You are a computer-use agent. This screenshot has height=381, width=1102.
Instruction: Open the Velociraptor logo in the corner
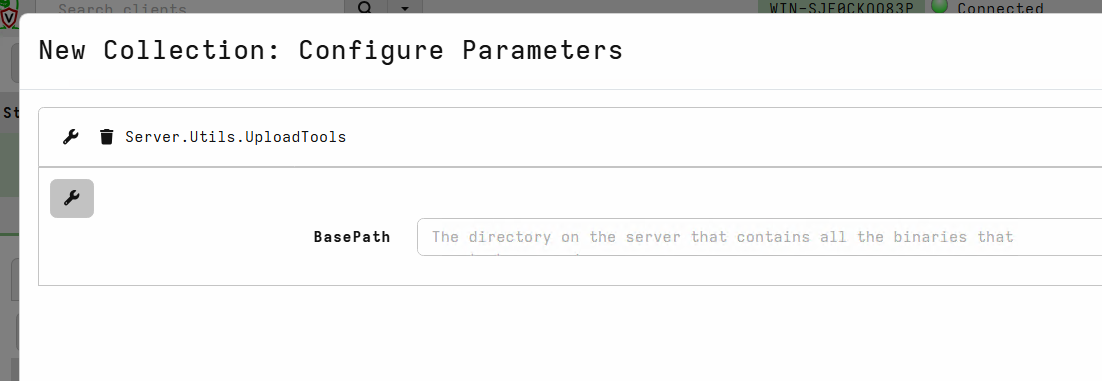click(8, 14)
